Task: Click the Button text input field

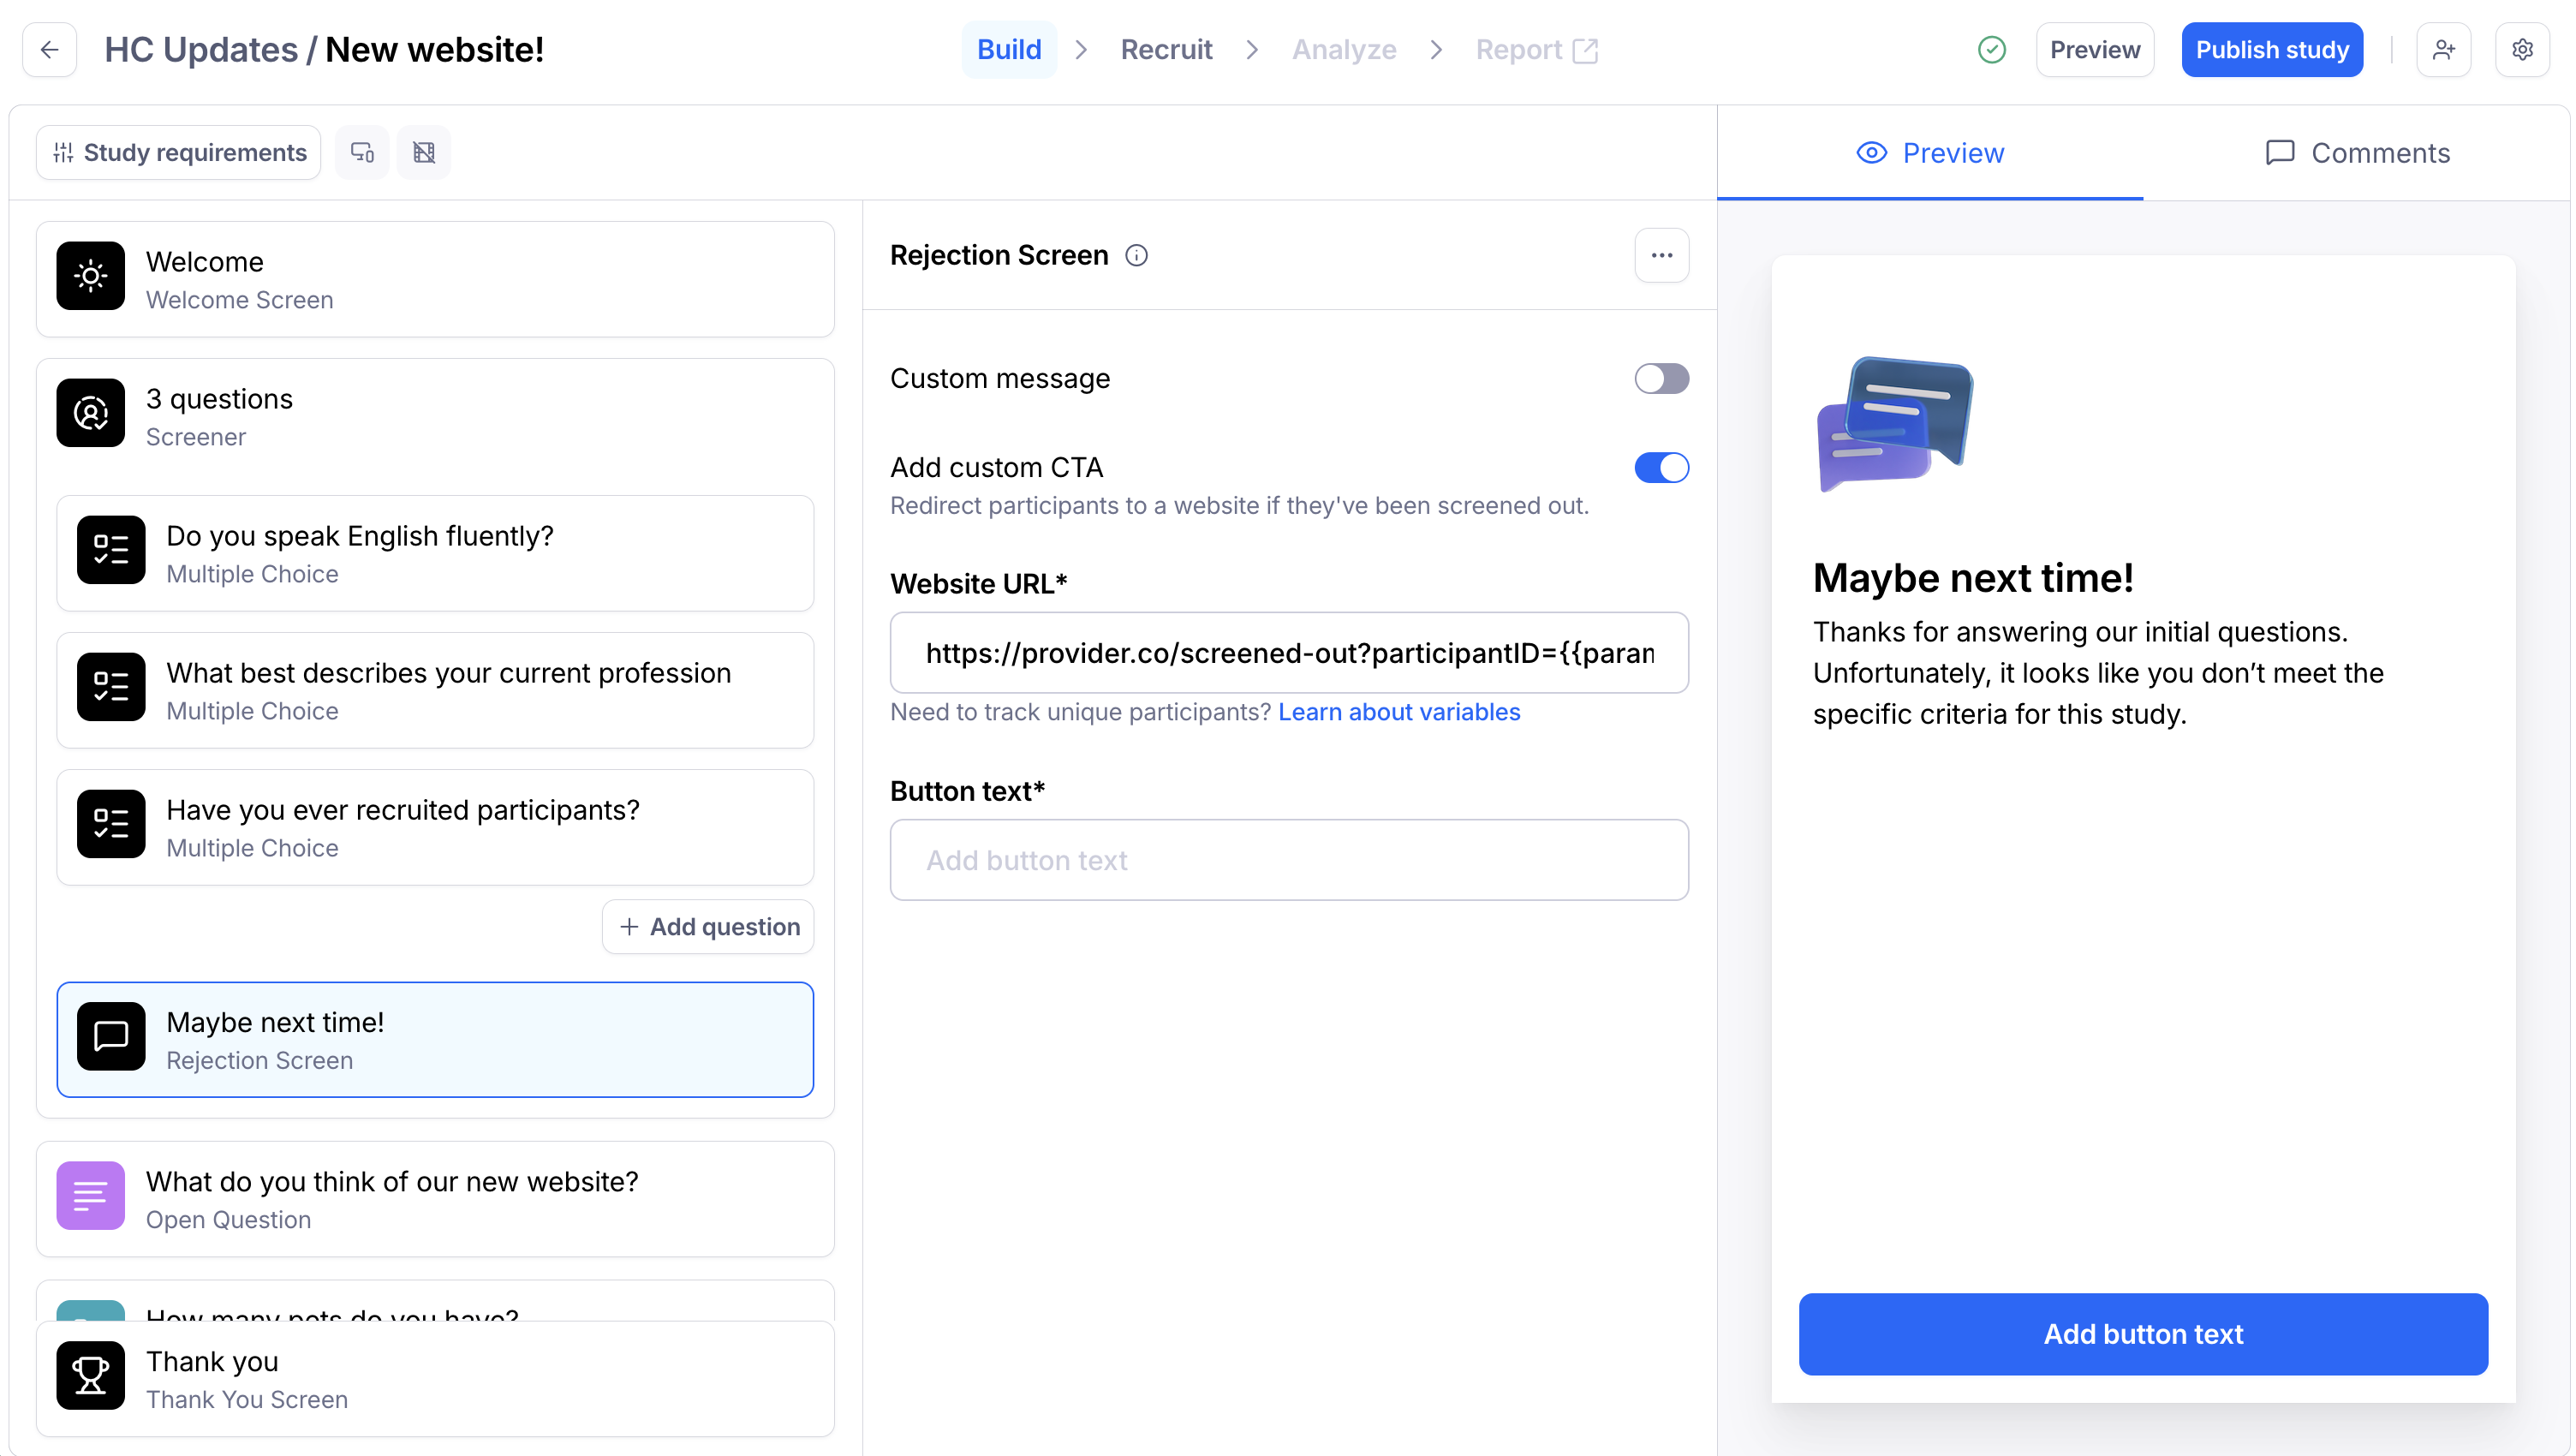Action: pyautogui.click(x=1289, y=860)
